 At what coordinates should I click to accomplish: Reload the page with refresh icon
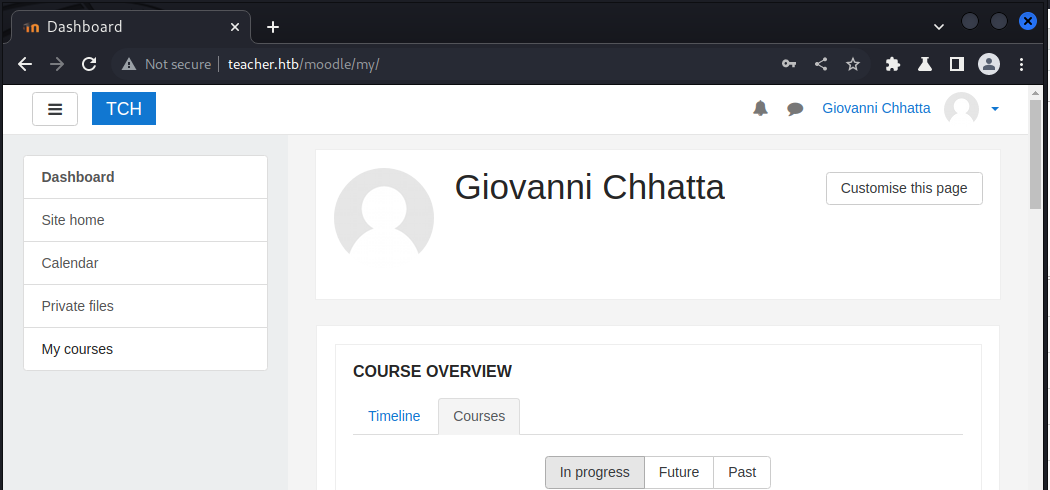click(x=89, y=64)
